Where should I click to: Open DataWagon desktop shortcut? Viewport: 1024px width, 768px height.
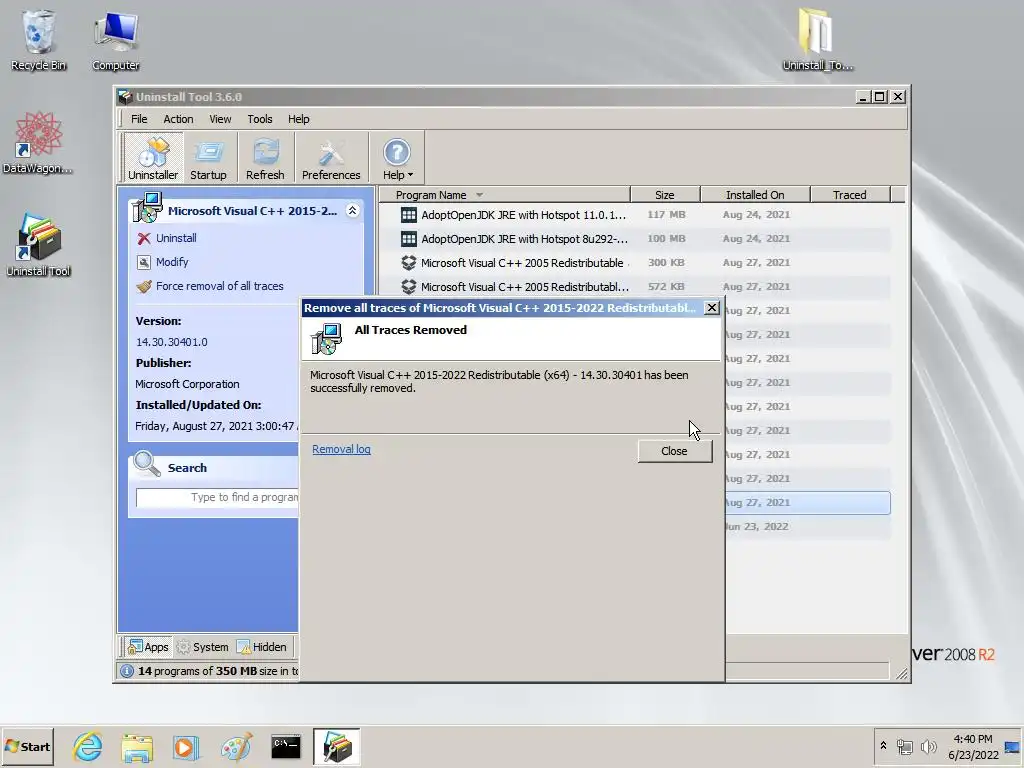[38, 143]
